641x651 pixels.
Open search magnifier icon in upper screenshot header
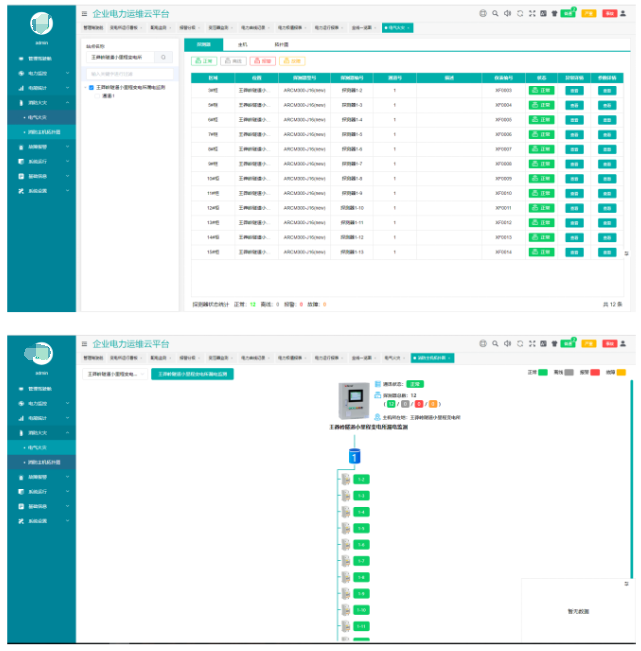pyautogui.click(x=495, y=13)
